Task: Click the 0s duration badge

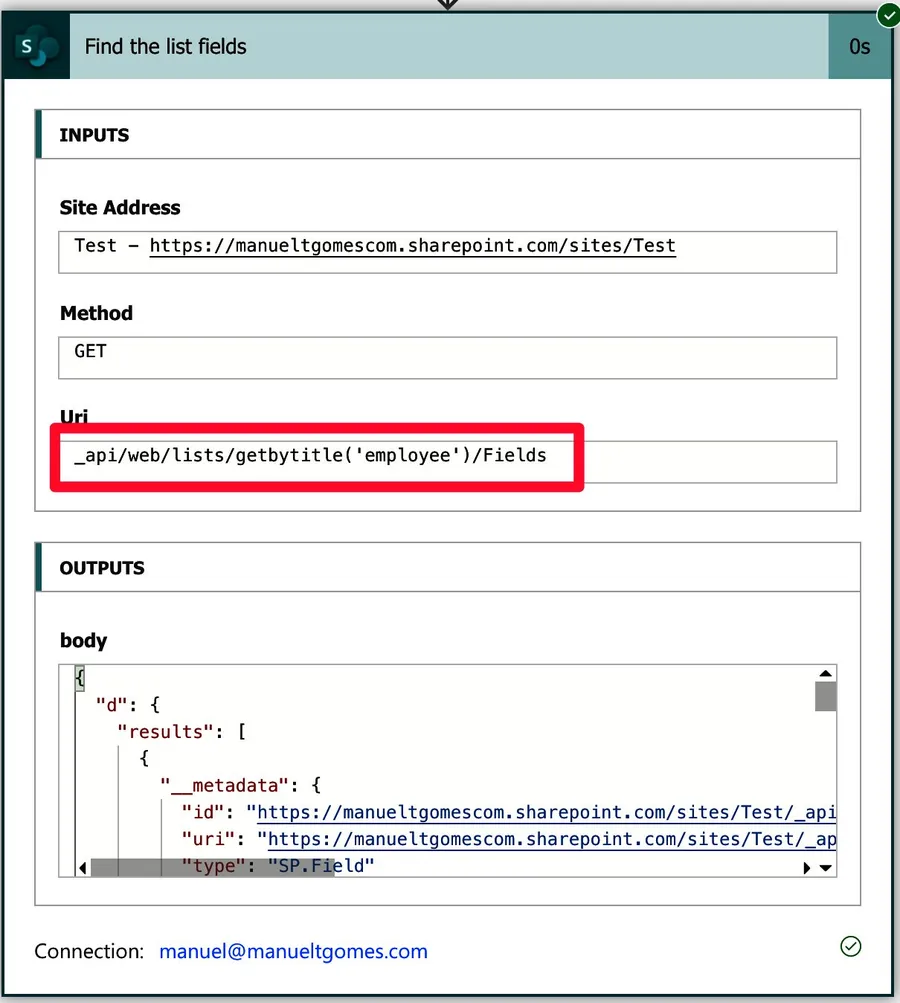Action: 859,47
